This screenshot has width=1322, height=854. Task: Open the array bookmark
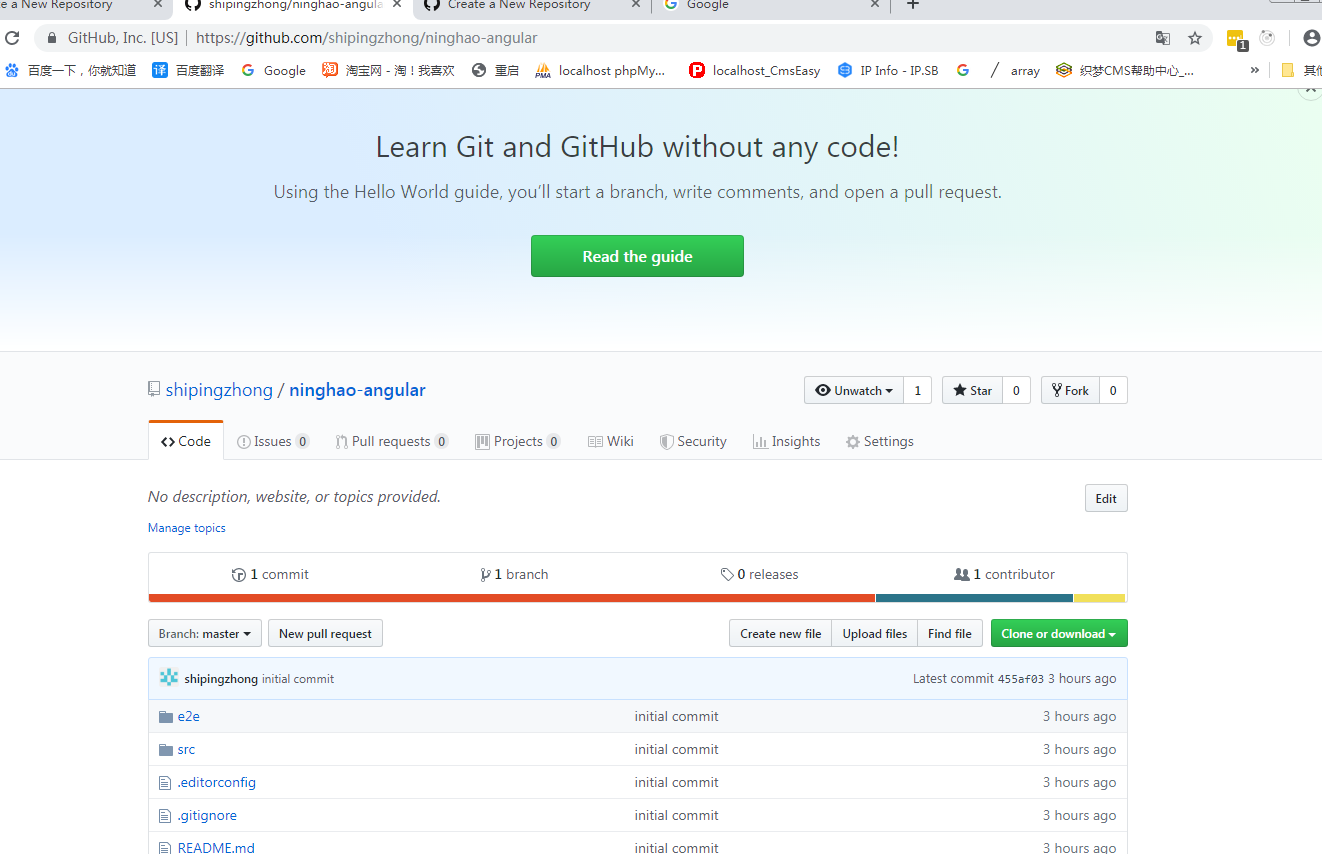pyautogui.click(x=1014, y=70)
